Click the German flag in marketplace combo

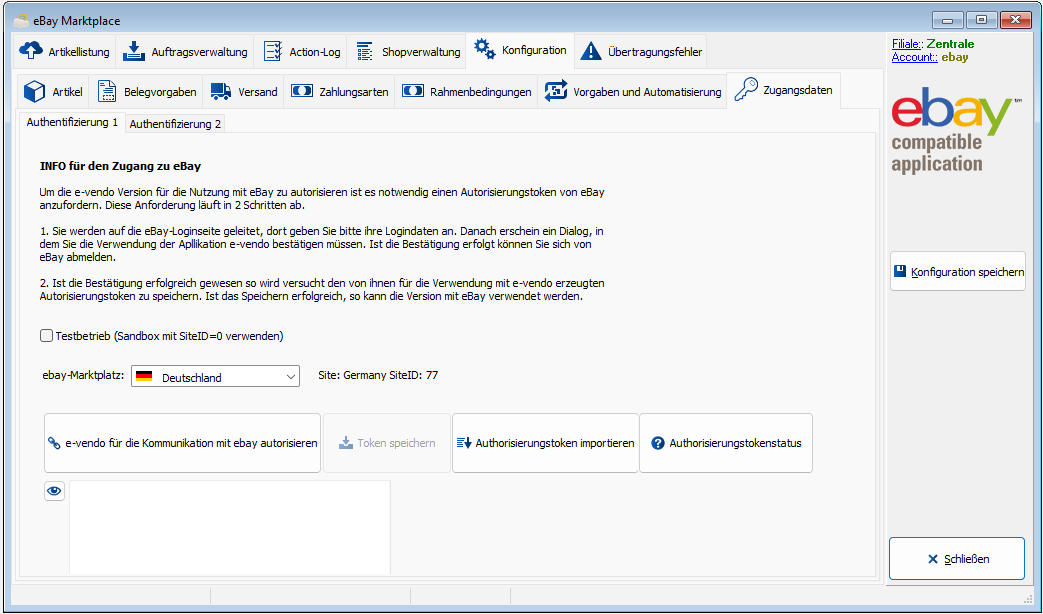click(144, 376)
